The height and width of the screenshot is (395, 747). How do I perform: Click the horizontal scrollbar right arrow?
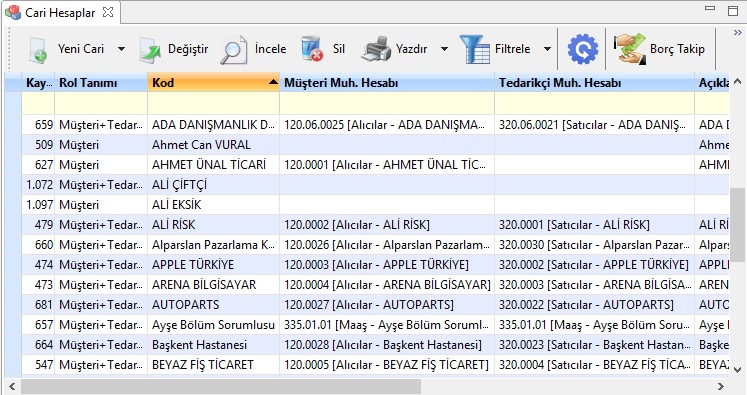tap(721, 386)
